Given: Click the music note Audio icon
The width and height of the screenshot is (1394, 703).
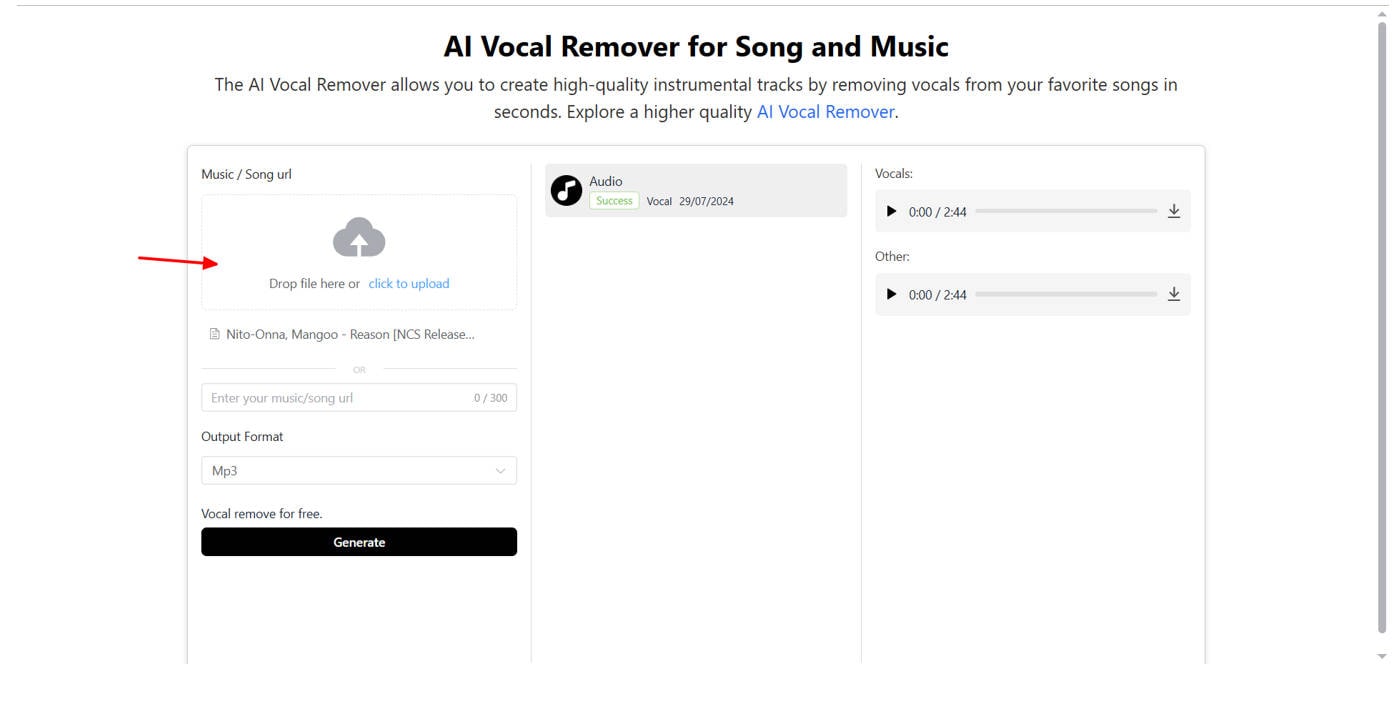Looking at the screenshot, I should click(x=567, y=190).
